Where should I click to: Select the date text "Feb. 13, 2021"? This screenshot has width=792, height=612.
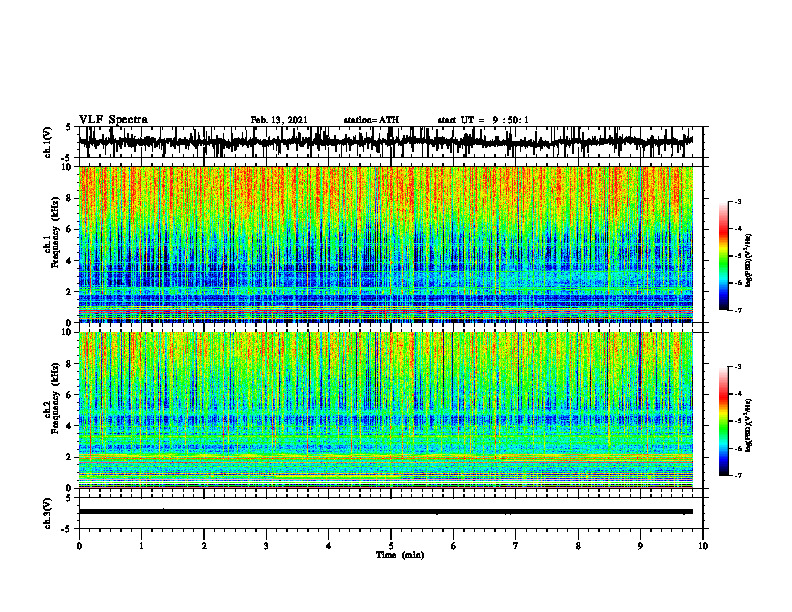coord(279,120)
